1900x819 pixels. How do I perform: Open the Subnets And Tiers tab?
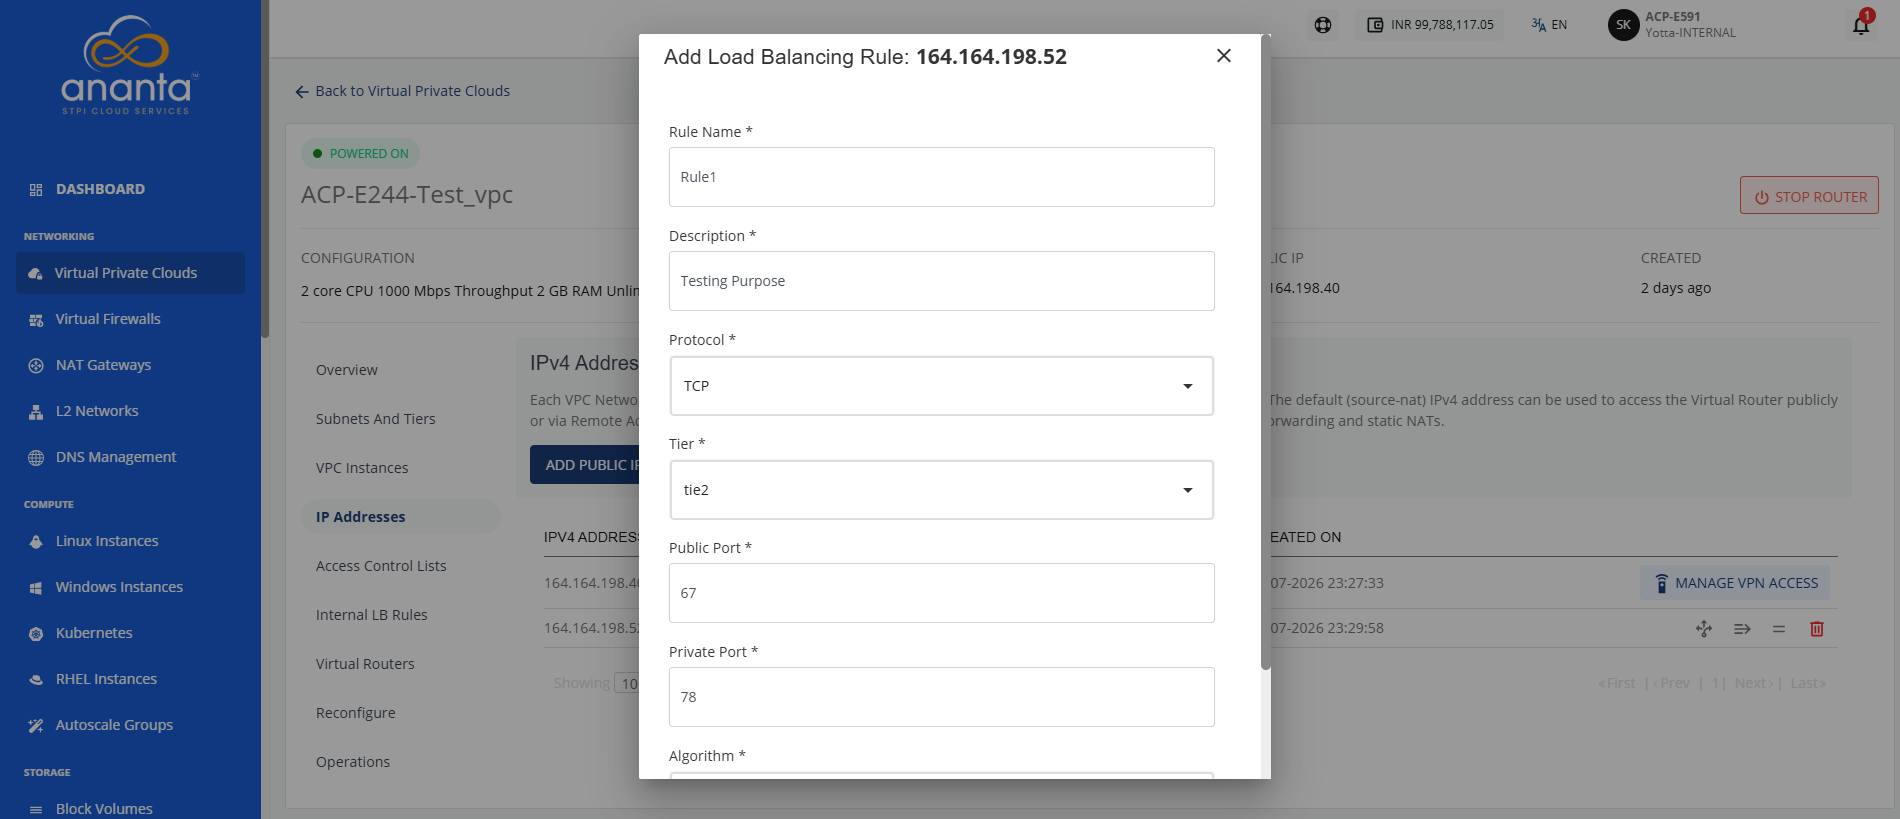coord(376,419)
